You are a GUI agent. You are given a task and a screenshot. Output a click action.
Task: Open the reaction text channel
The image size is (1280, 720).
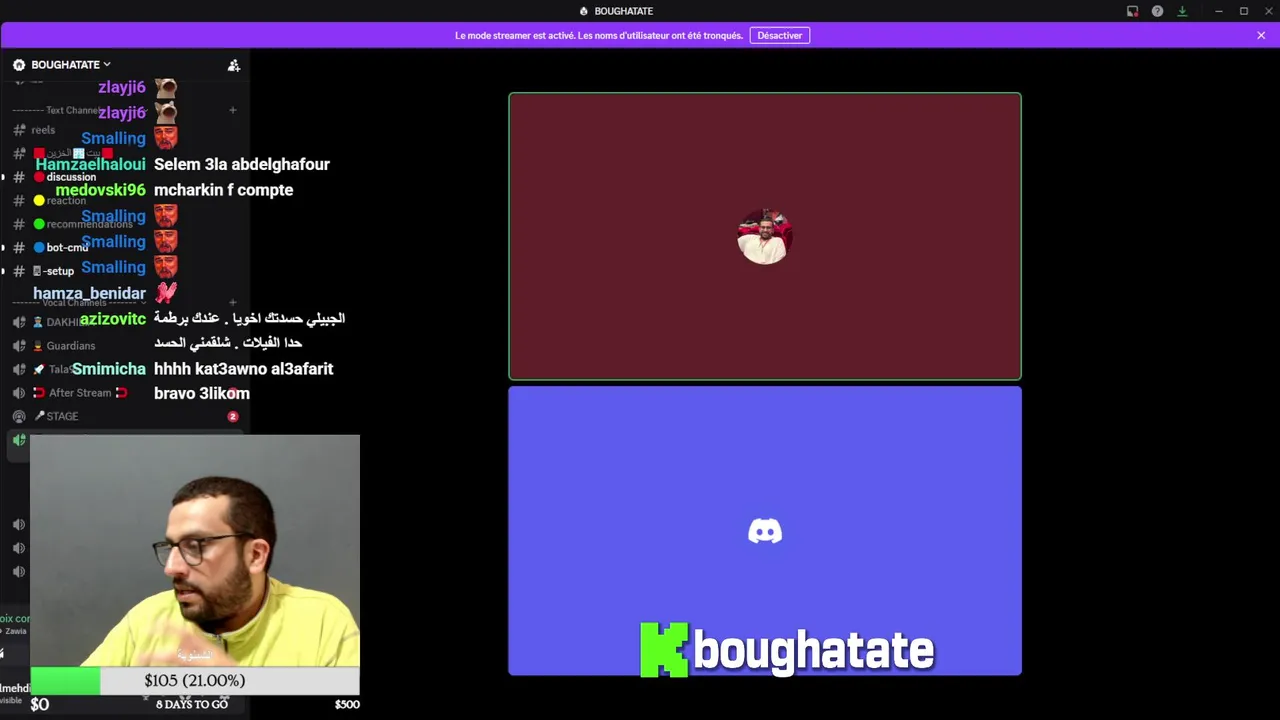coord(66,201)
